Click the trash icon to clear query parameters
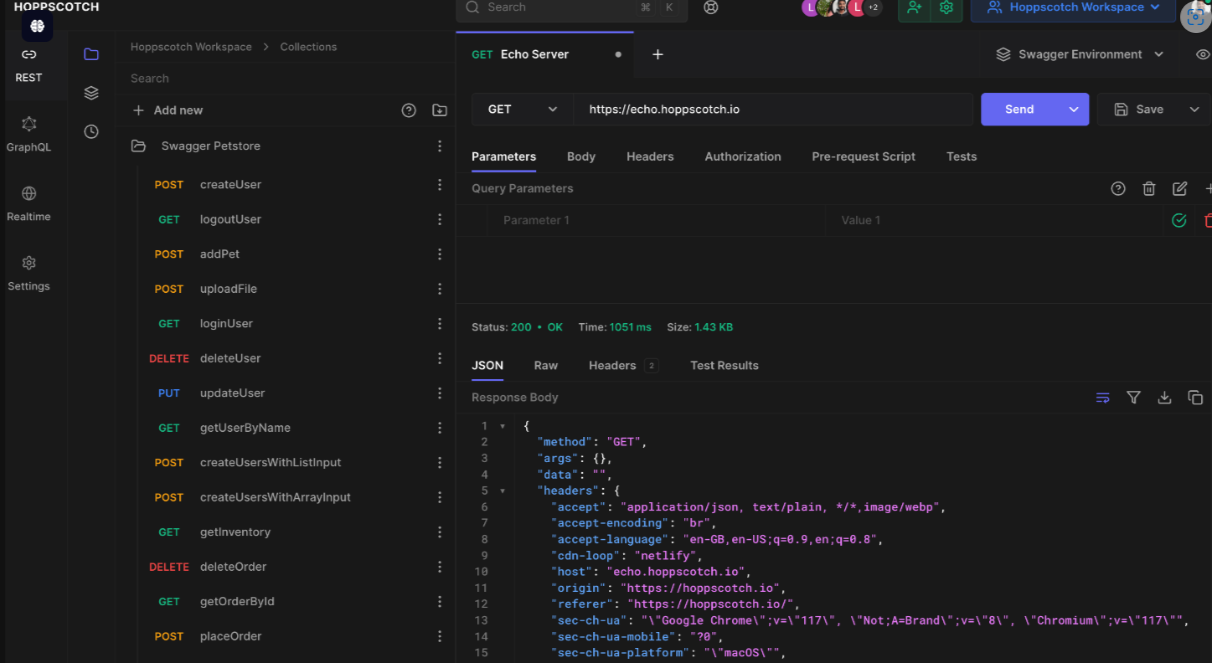1212x663 pixels. 1149,188
